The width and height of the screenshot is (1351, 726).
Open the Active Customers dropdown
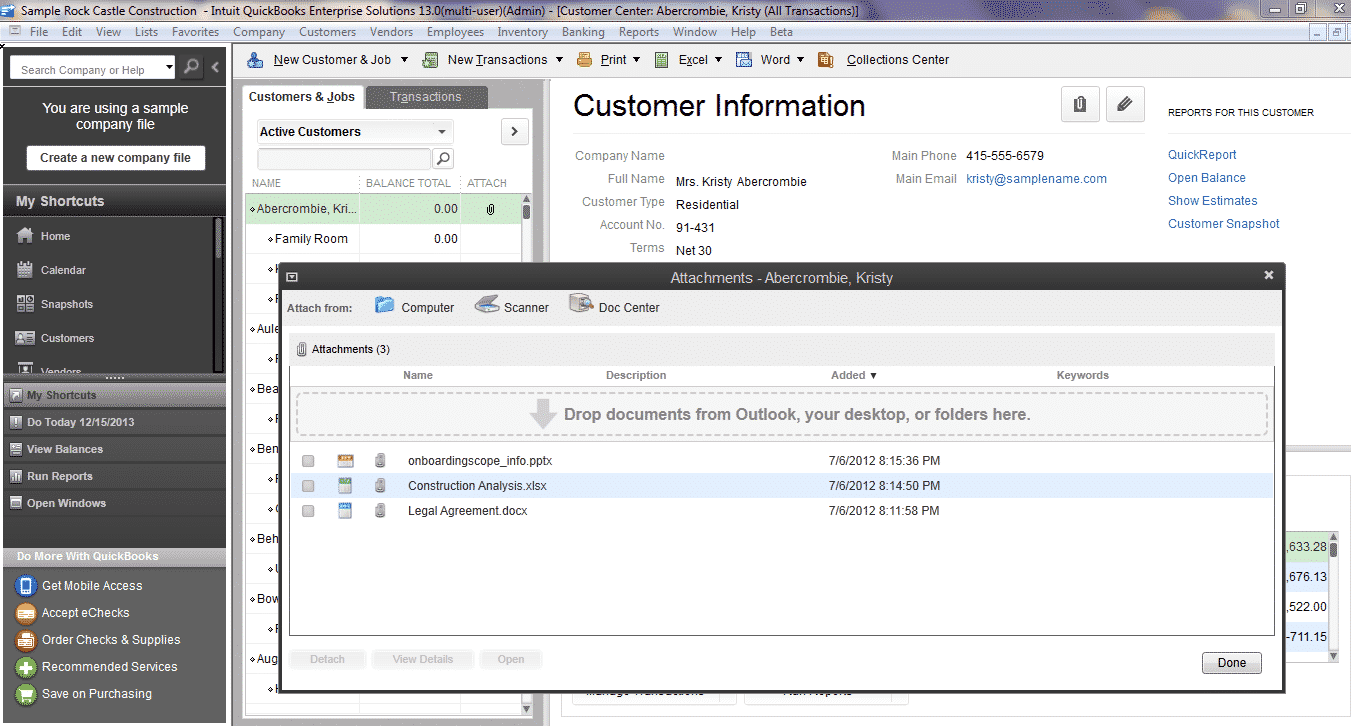[355, 132]
